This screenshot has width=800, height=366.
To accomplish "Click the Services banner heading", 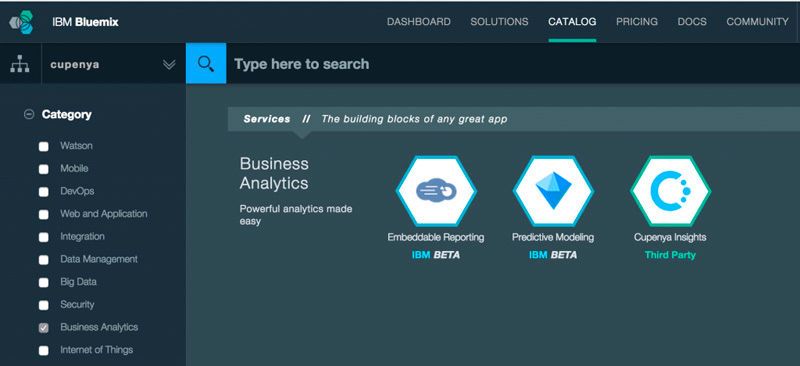I will (x=267, y=119).
